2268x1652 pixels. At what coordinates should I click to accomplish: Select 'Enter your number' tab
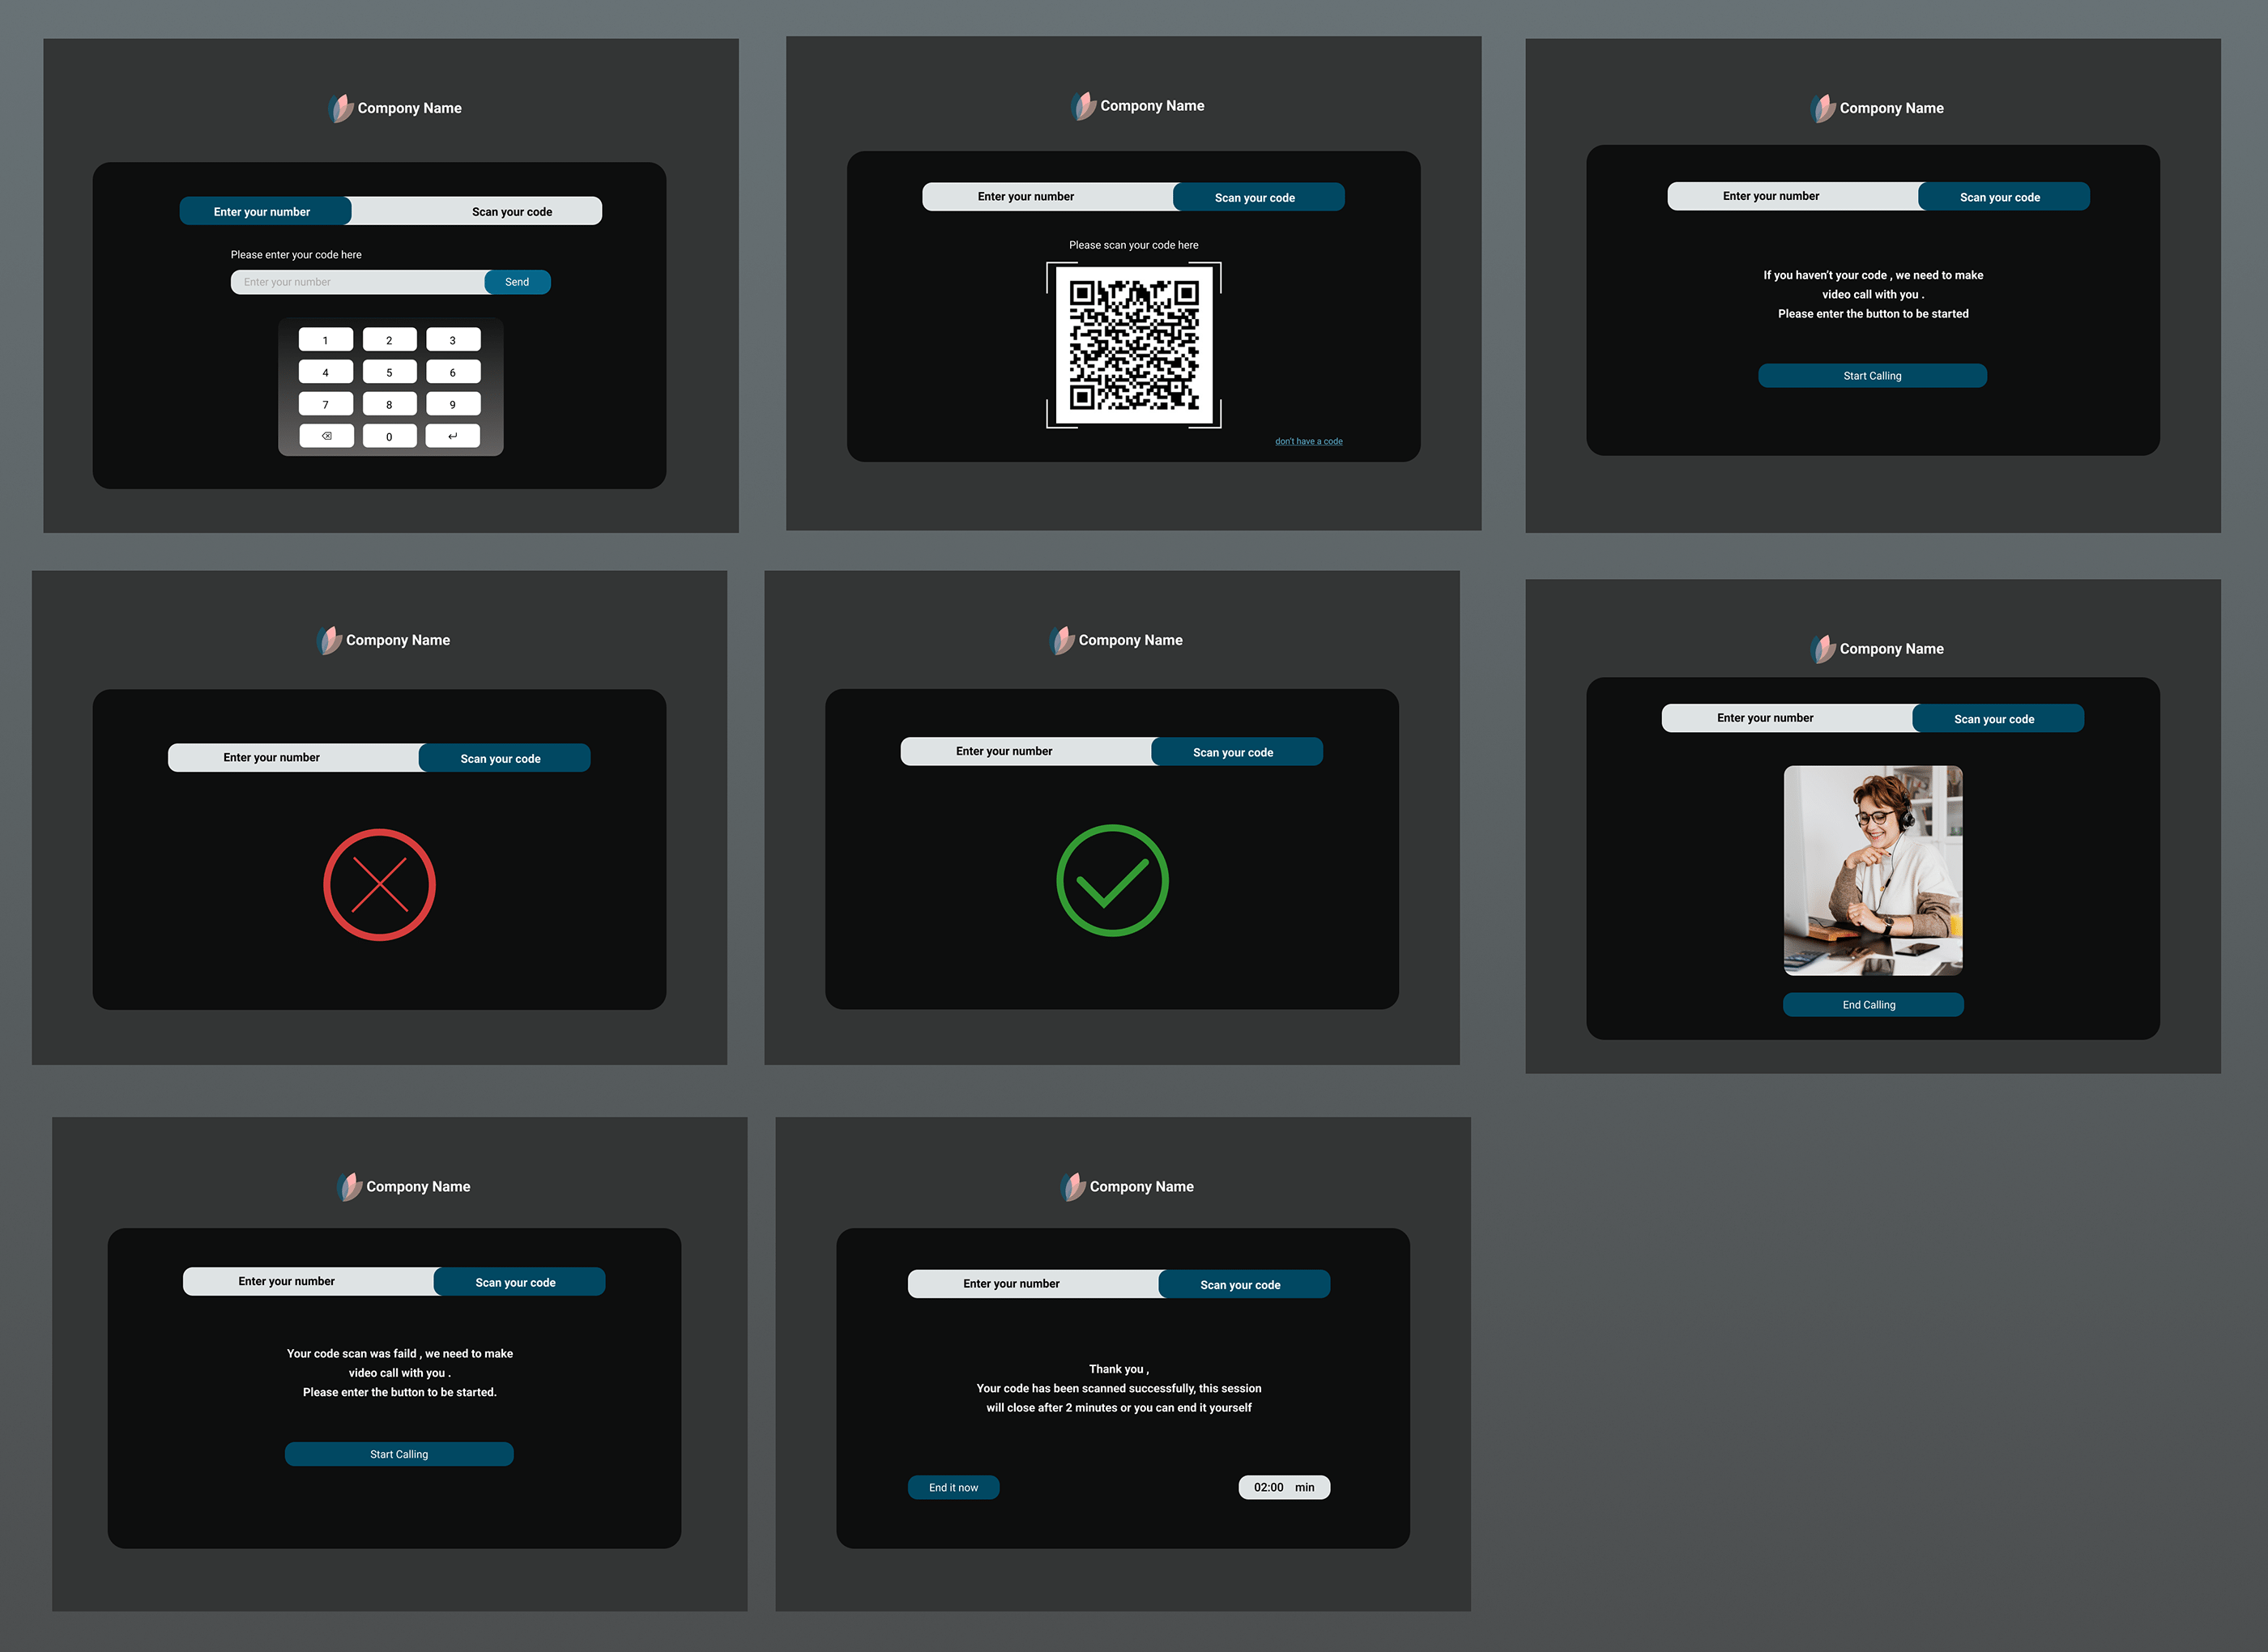(x=261, y=211)
